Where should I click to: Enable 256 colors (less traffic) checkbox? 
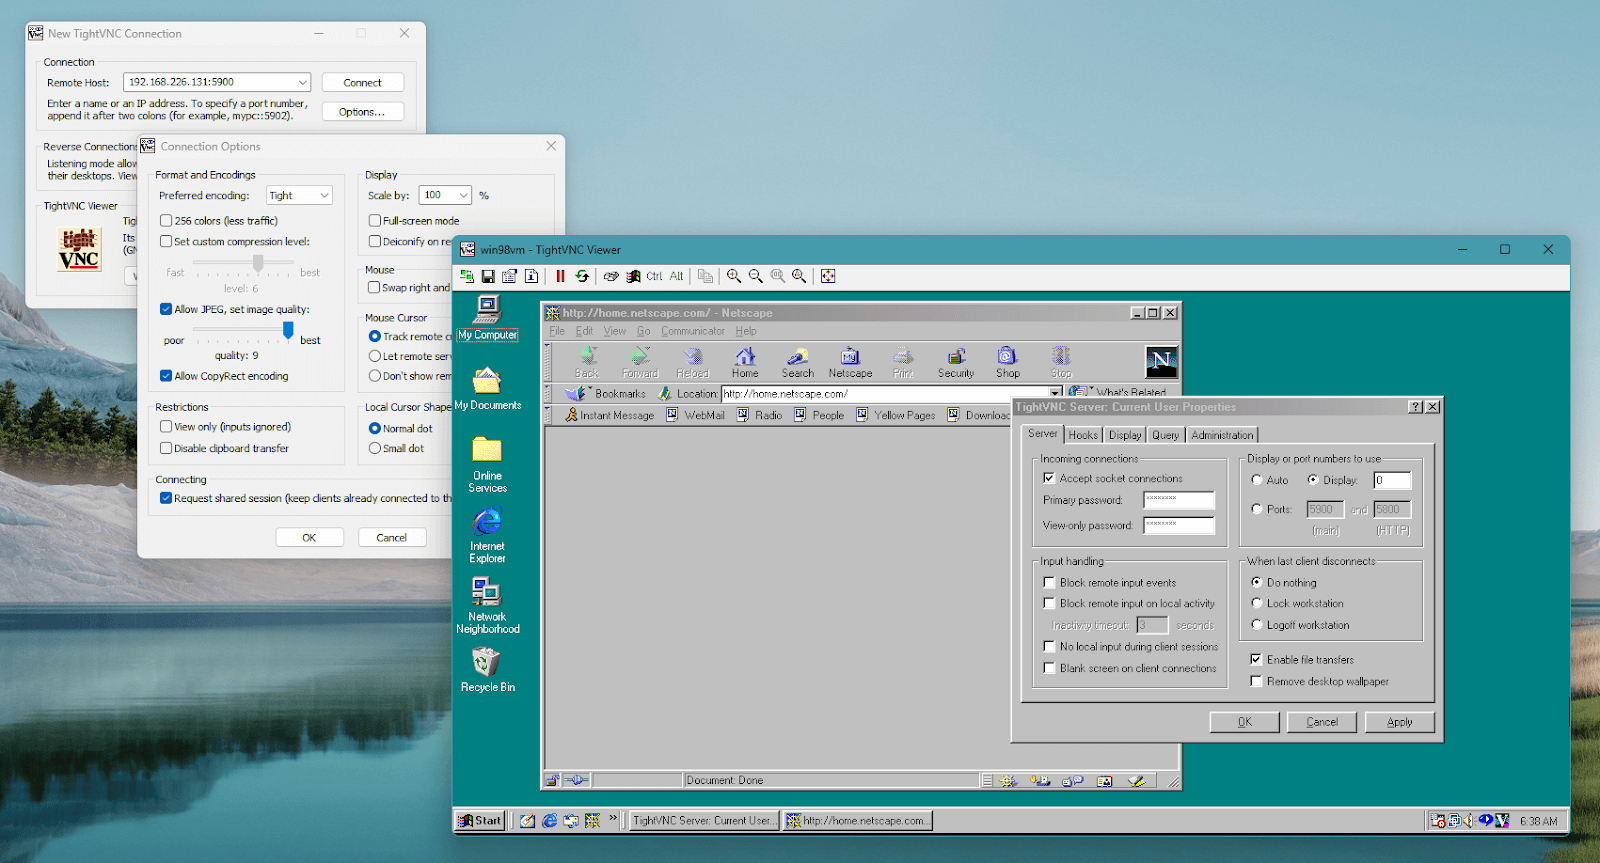point(166,221)
